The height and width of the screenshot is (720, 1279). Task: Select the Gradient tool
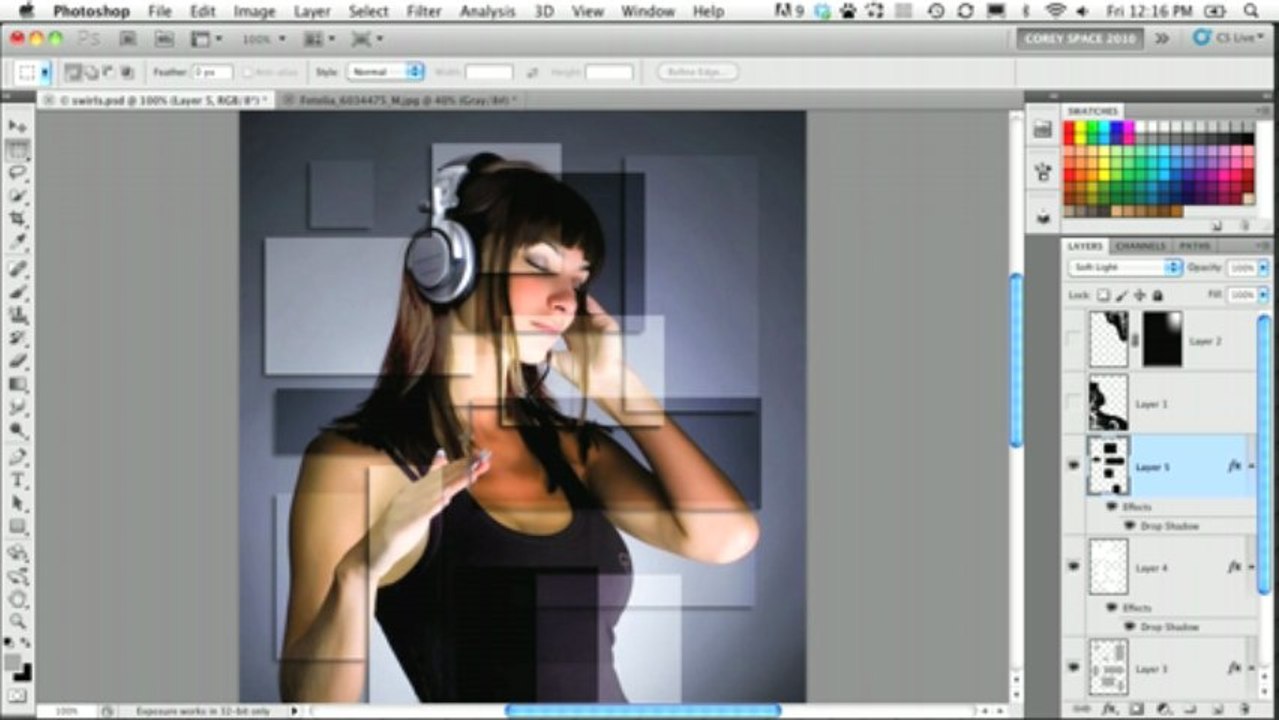click(x=18, y=384)
